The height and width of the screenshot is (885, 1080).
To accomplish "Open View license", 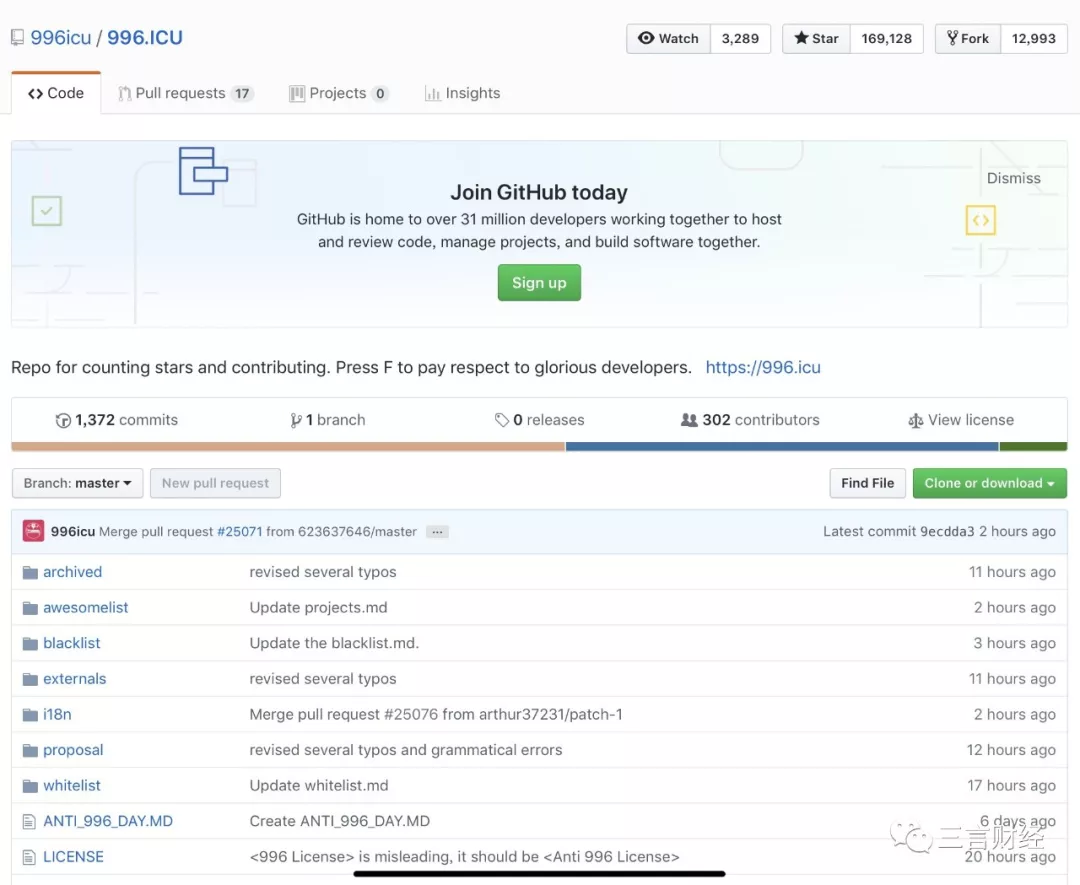I will (961, 420).
